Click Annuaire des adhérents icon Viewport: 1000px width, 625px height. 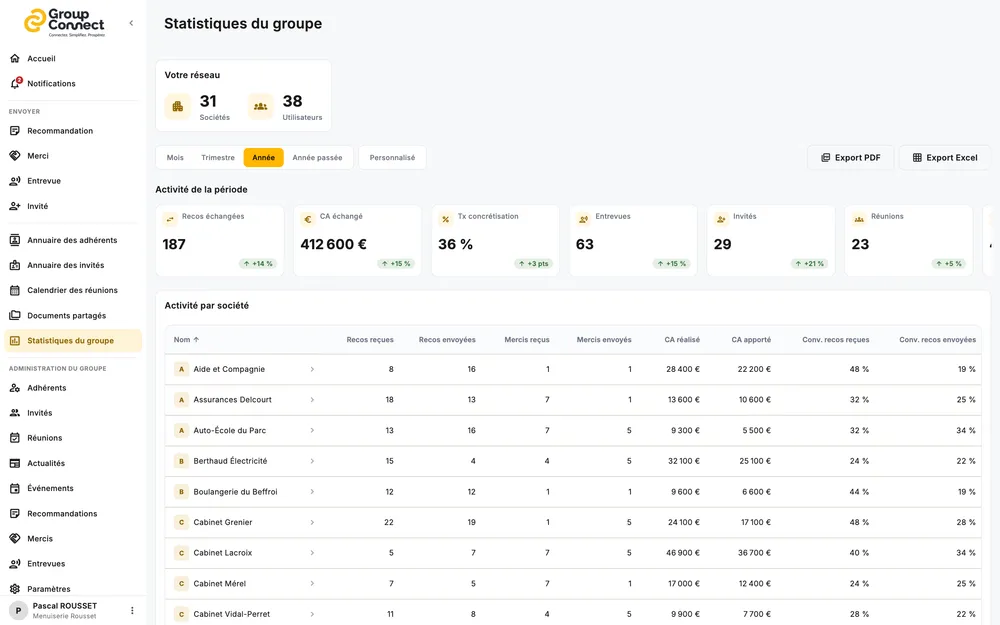(15, 240)
